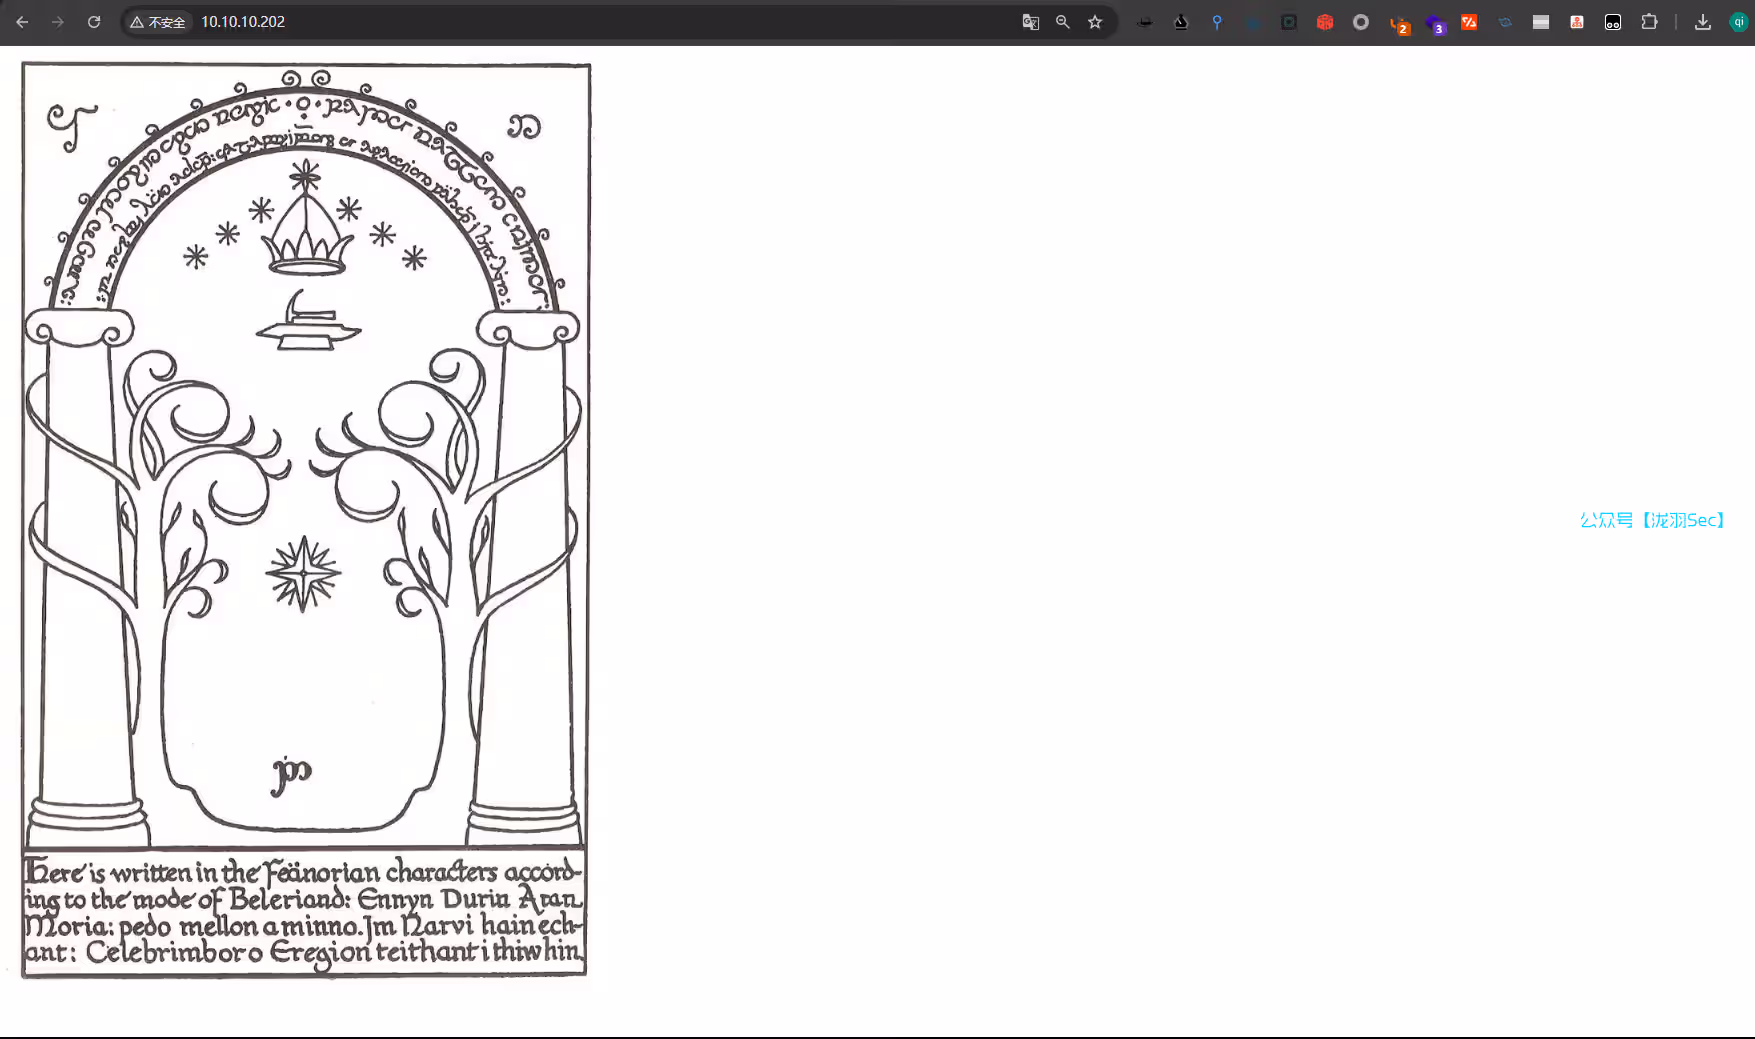Click the zoom magnifier icon

coord(1063,22)
